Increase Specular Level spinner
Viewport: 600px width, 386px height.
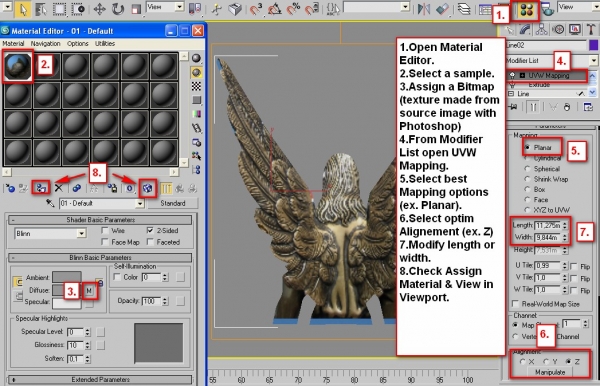point(88,330)
